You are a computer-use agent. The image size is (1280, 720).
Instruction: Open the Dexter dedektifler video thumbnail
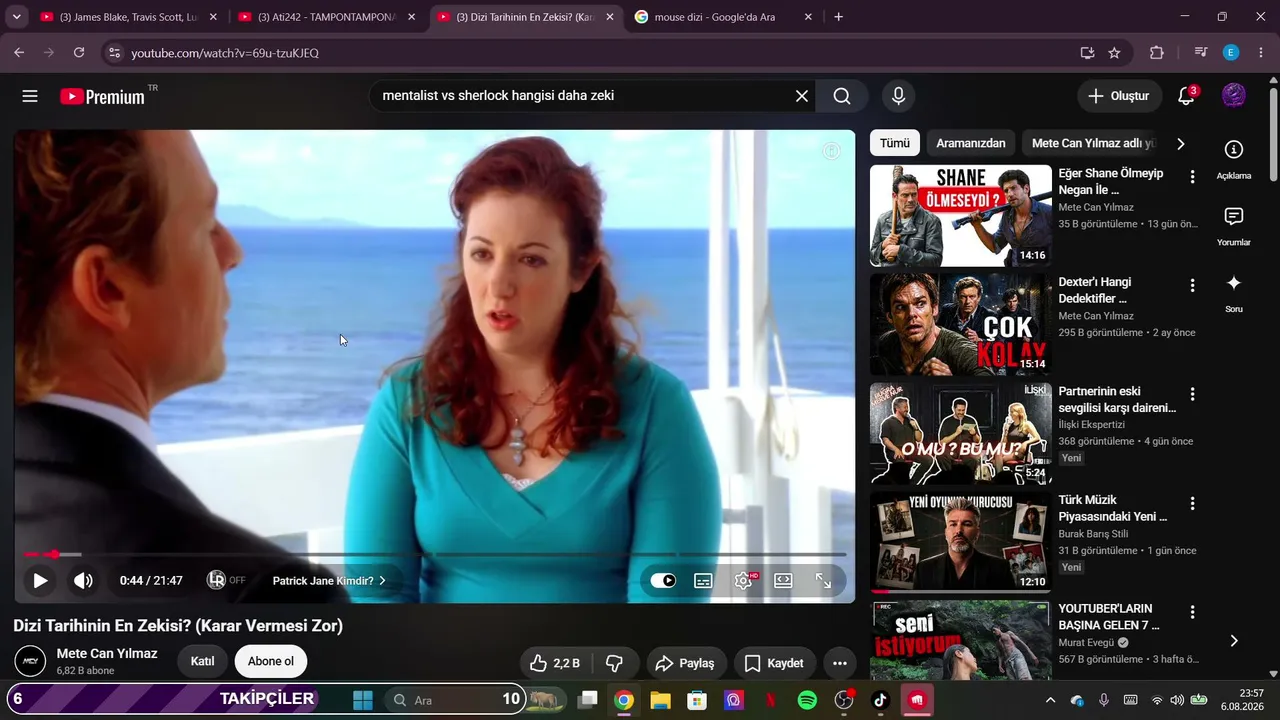pos(961,325)
